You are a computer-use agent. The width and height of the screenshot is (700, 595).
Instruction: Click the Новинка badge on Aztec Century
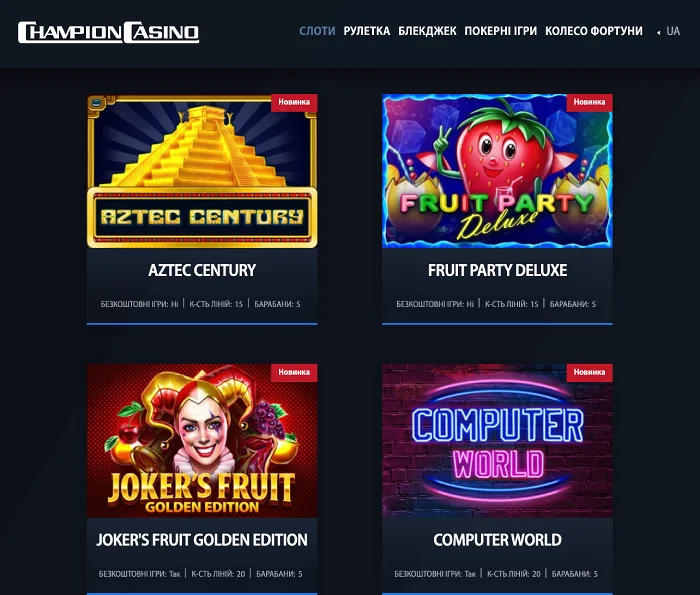[x=294, y=102]
